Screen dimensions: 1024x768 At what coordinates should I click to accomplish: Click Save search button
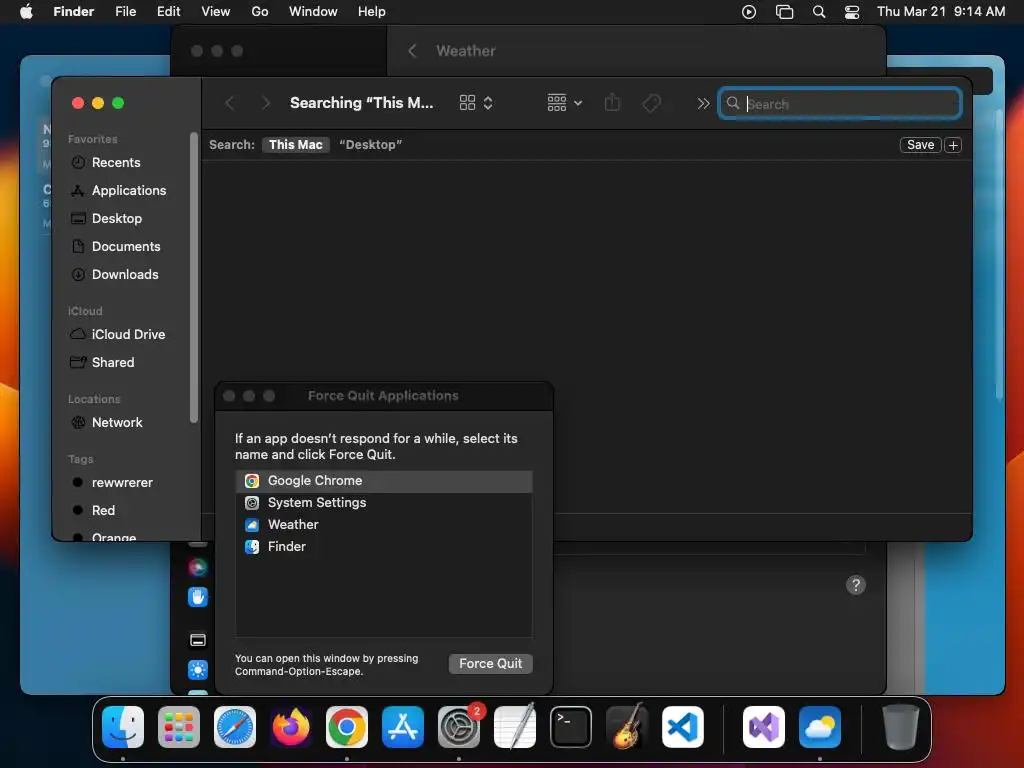click(x=920, y=145)
